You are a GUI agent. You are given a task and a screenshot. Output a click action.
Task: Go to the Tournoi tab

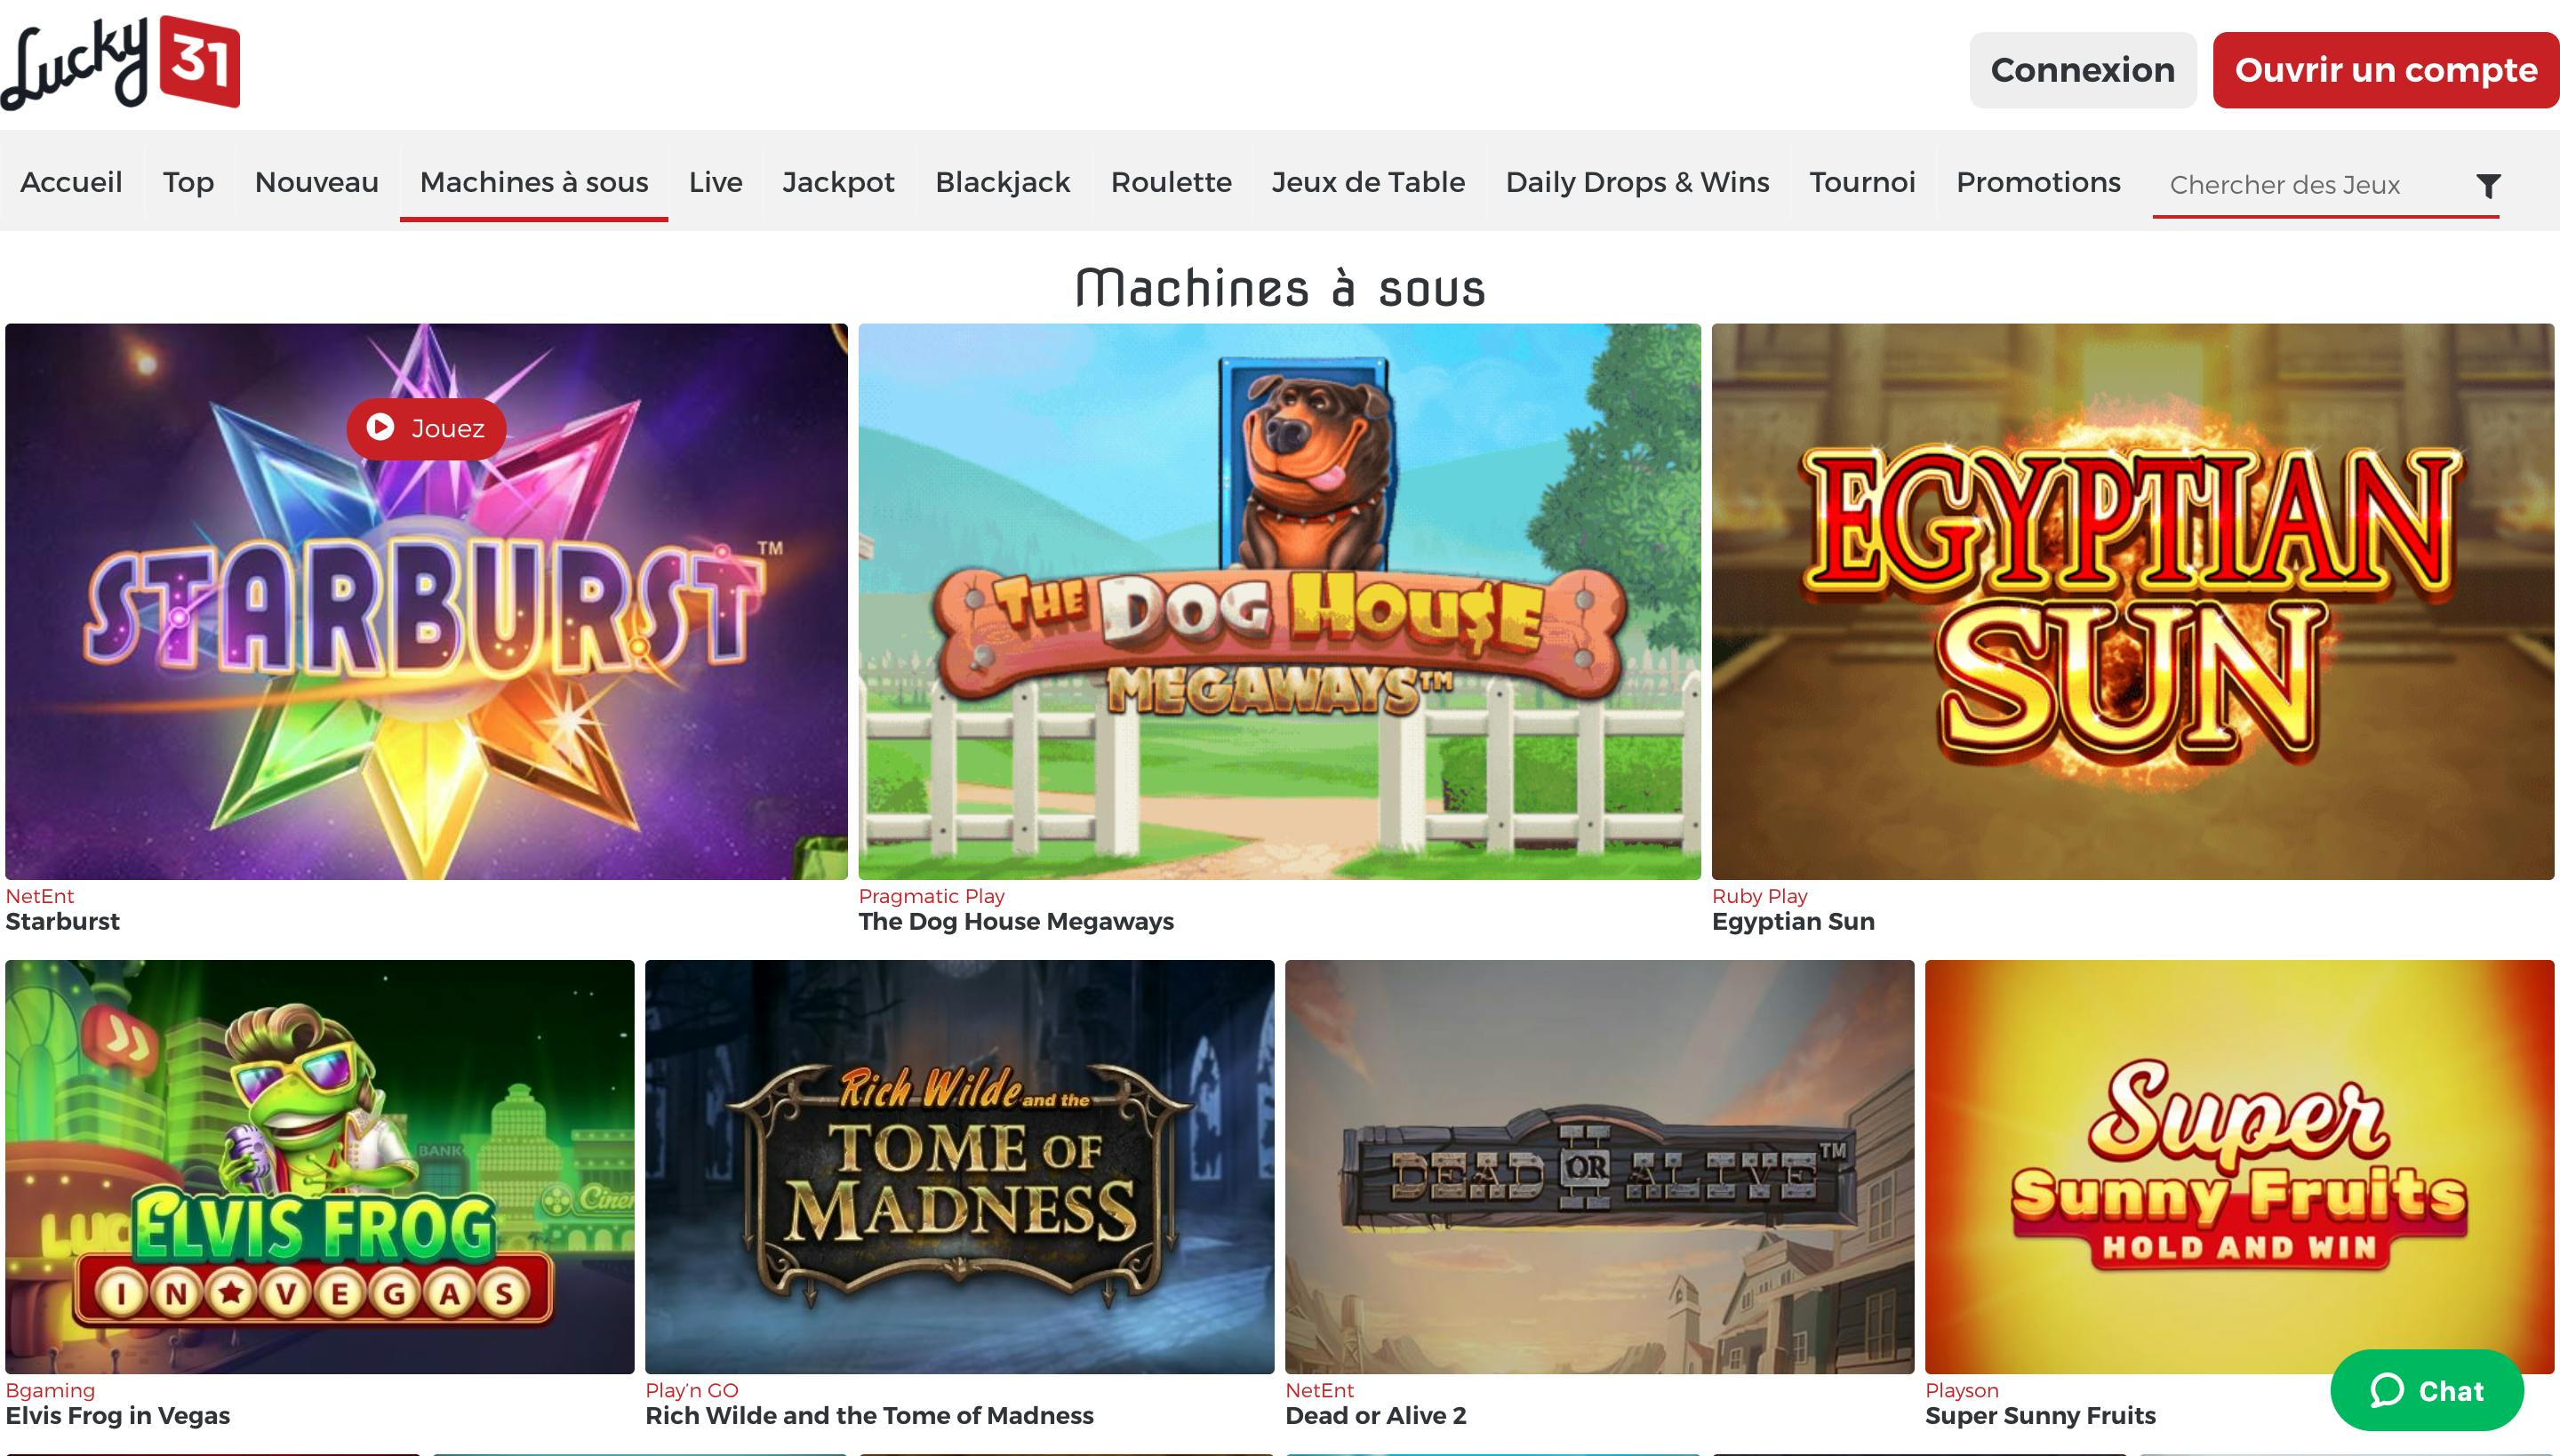point(1863,182)
